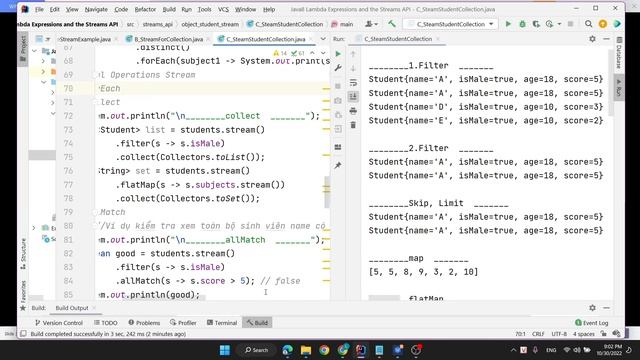Click the orange update notification icon
The width and height of the screenshot is (640, 360).
pyautogui.click(x=602, y=24)
